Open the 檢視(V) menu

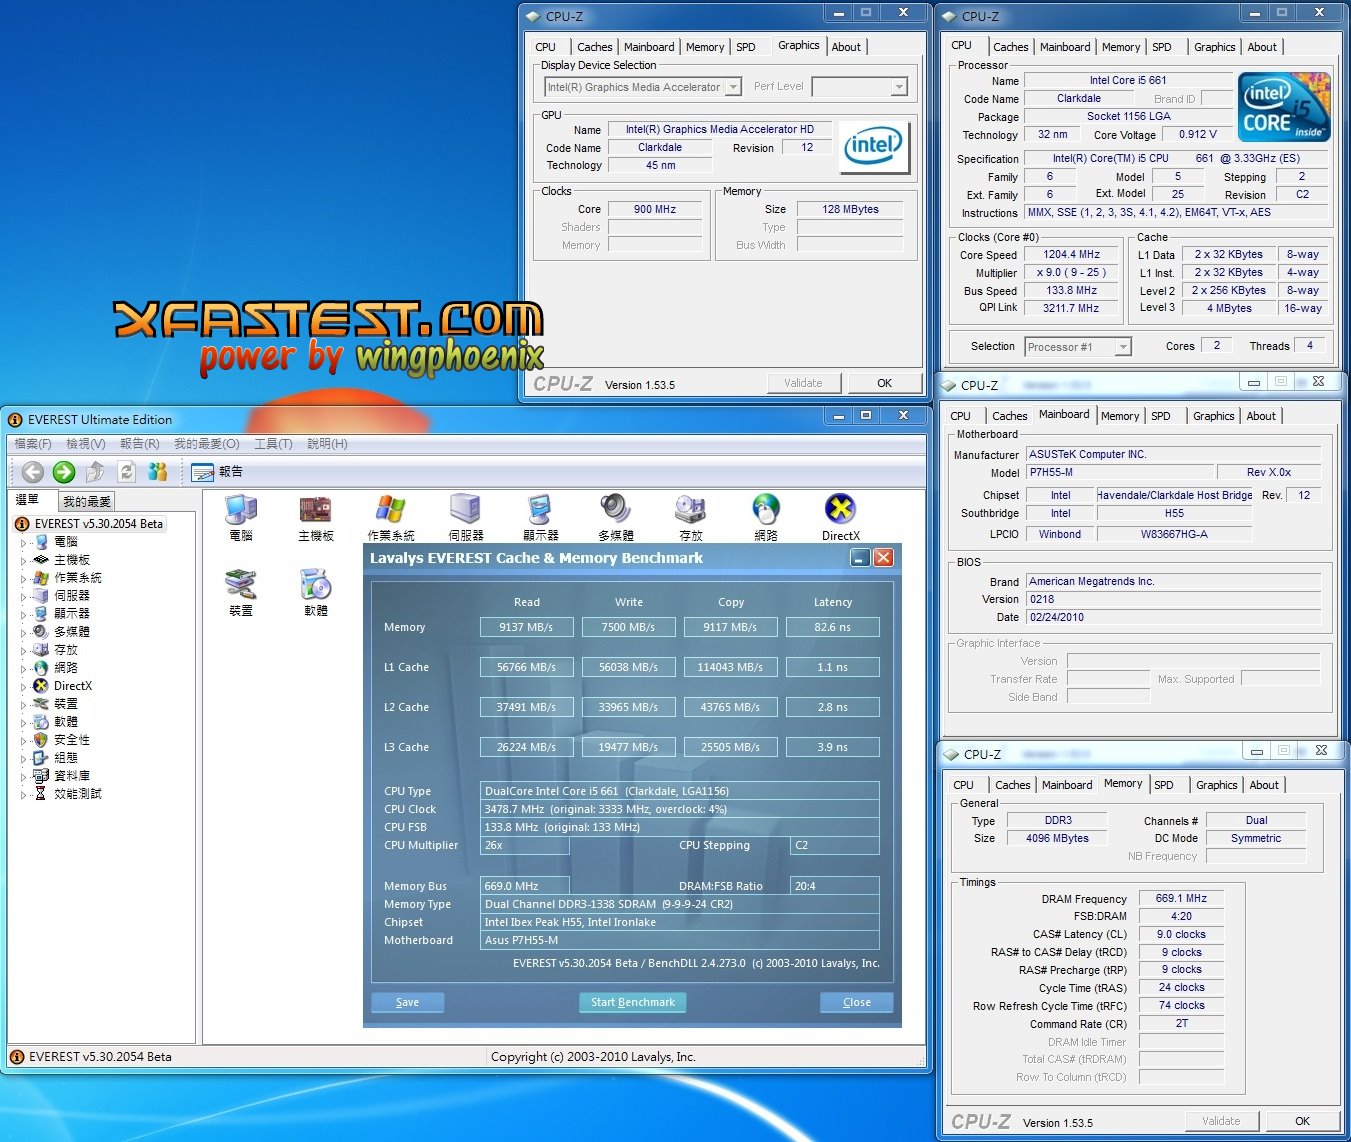click(x=86, y=444)
